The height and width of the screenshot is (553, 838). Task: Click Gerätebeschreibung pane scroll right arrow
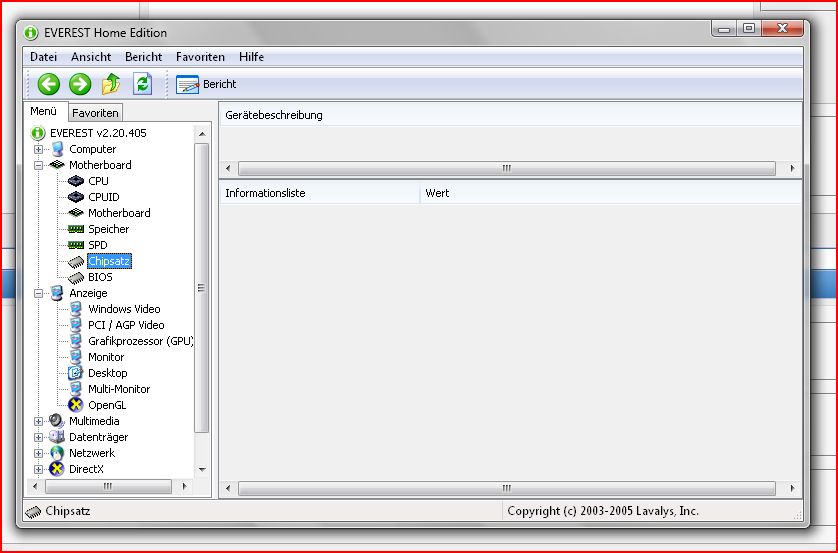coord(792,168)
